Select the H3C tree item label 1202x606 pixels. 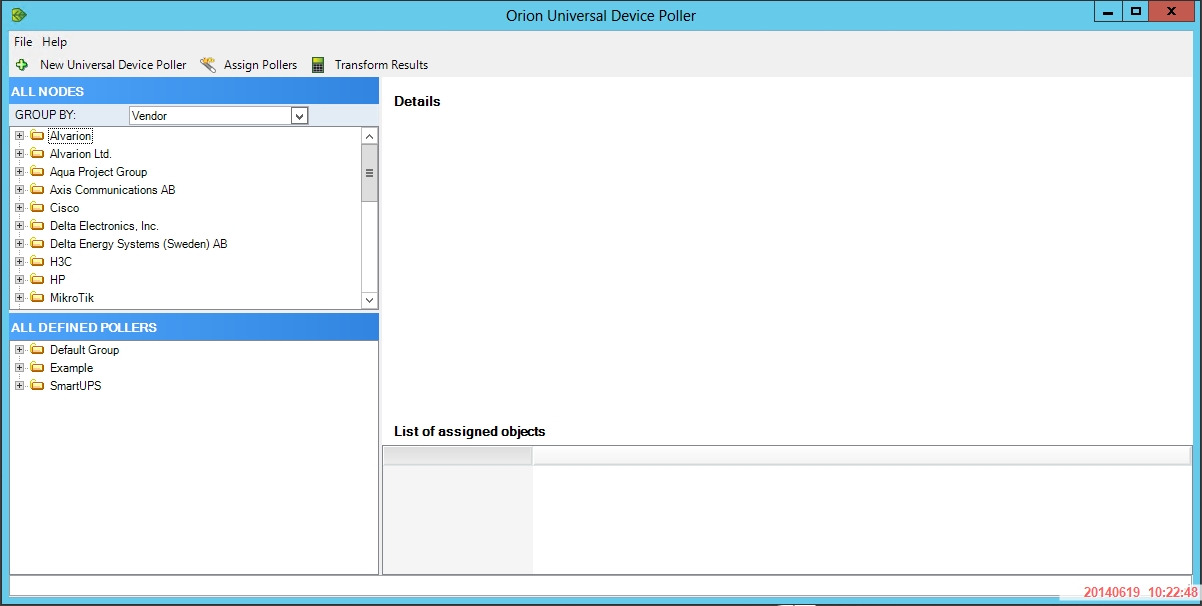click(x=60, y=262)
